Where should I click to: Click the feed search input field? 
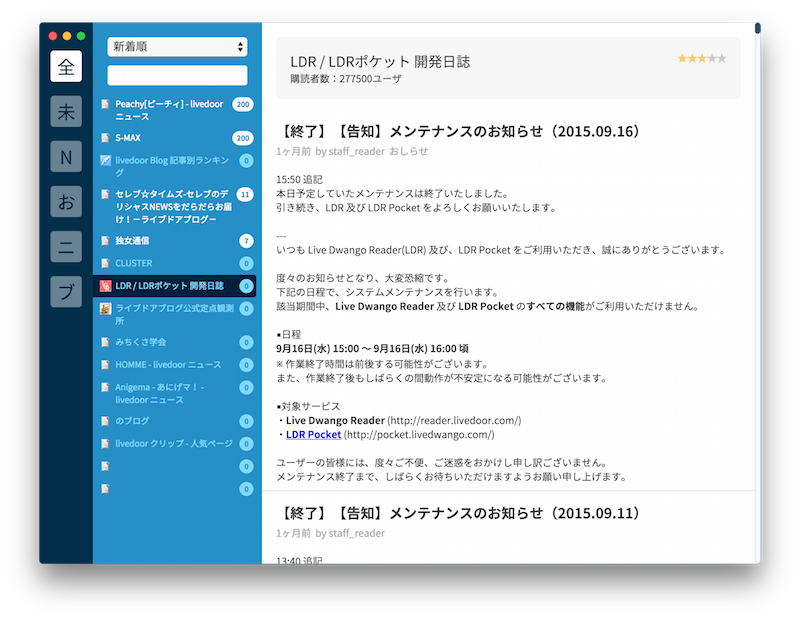tap(177, 75)
